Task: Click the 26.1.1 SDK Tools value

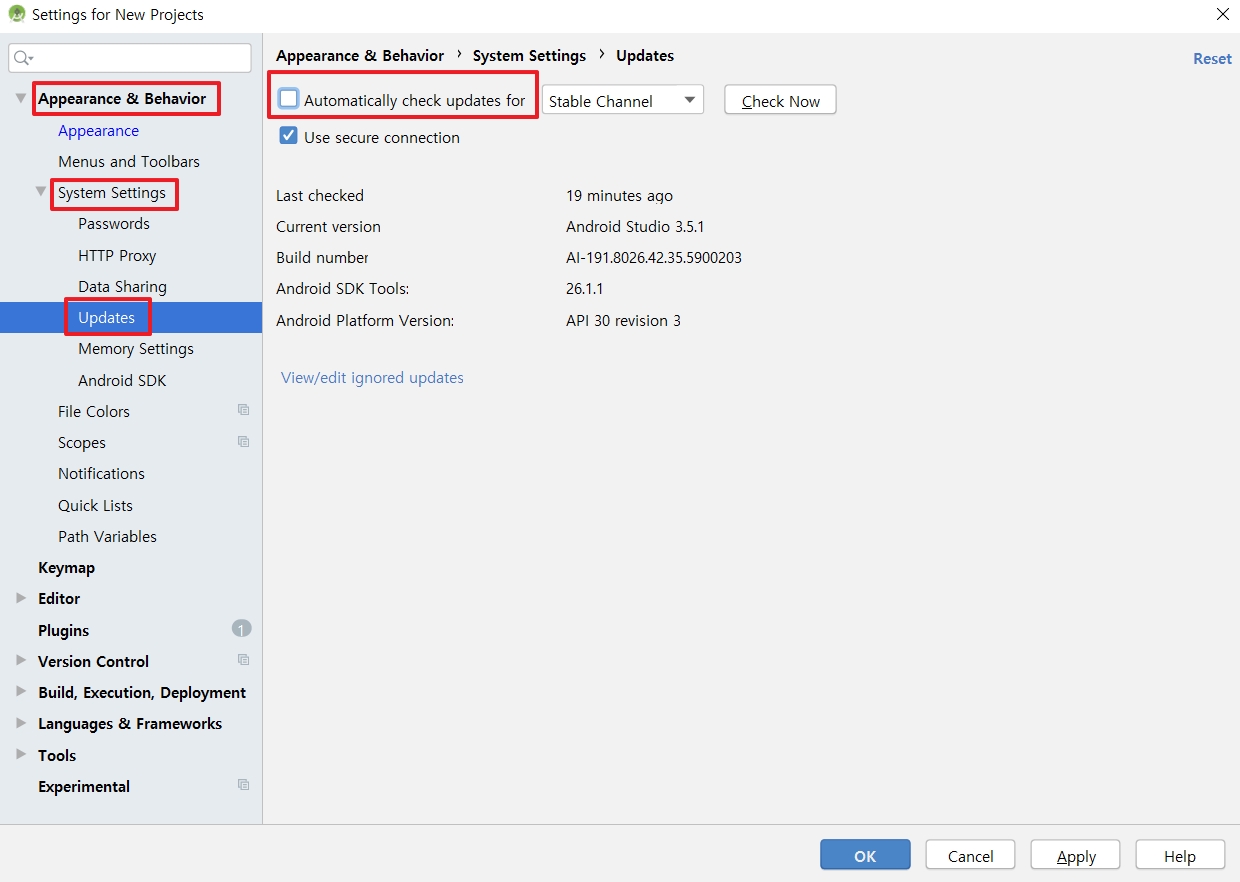Action: coord(584,288)
